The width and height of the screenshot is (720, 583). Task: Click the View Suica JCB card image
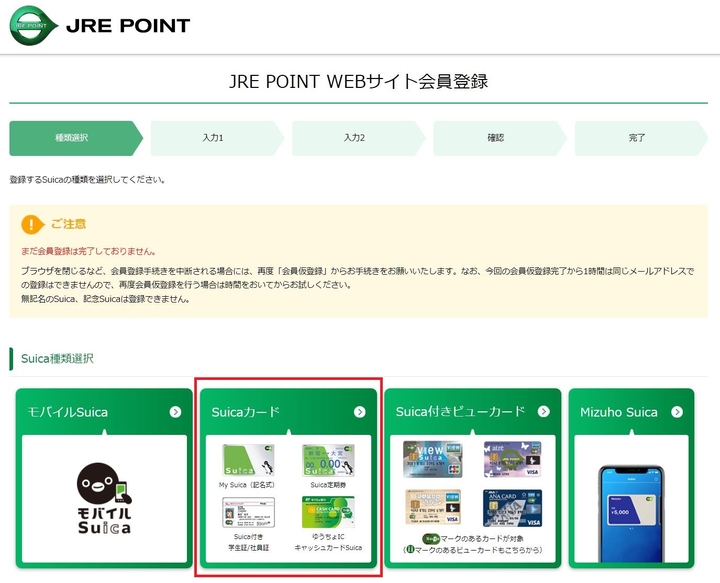pyautogui.click(x=433, y=459)
